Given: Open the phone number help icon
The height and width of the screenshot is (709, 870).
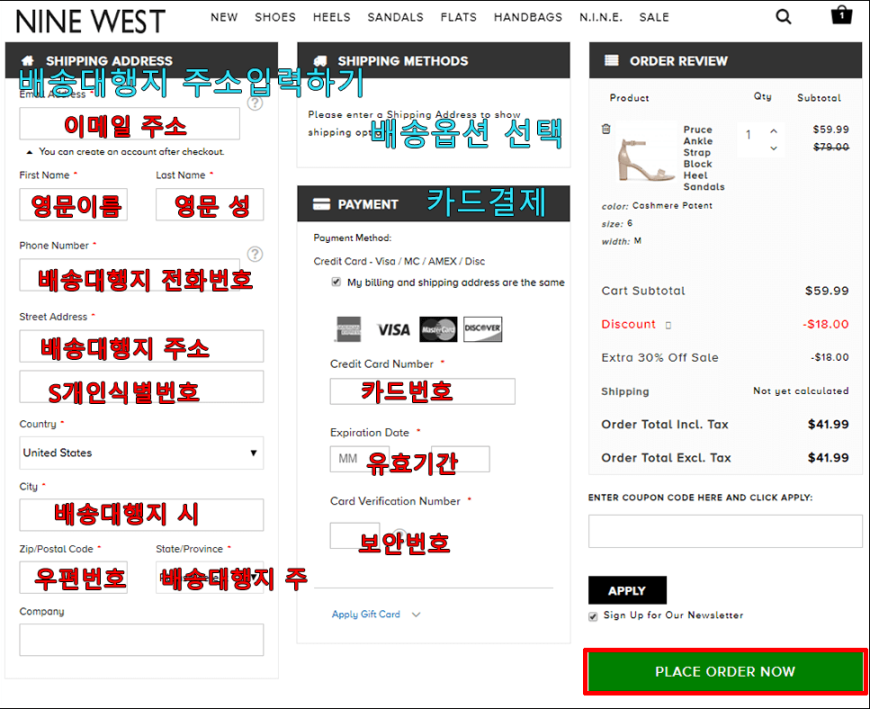Looking at the screenshot, I should [255, 254].
